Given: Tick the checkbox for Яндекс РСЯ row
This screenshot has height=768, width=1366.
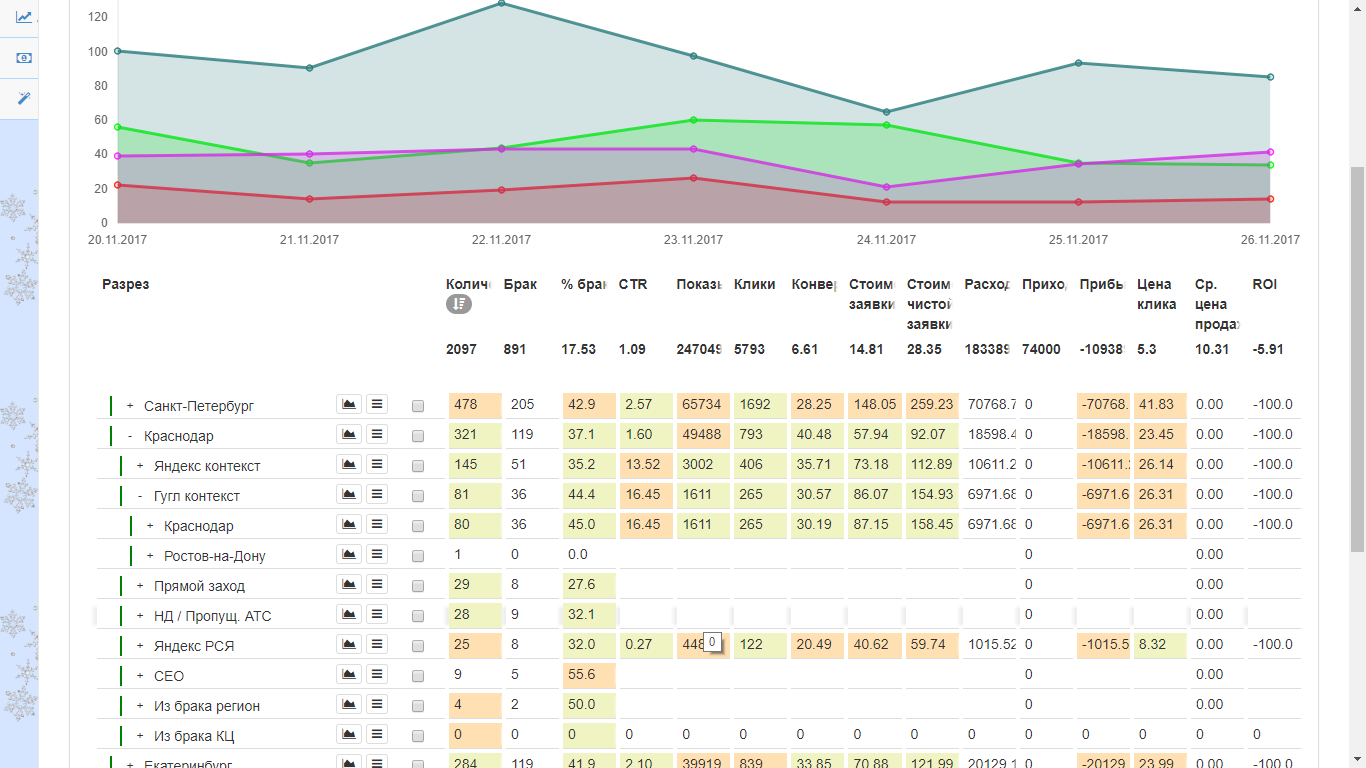Looking at the screenshot, I should pos(418,646).
